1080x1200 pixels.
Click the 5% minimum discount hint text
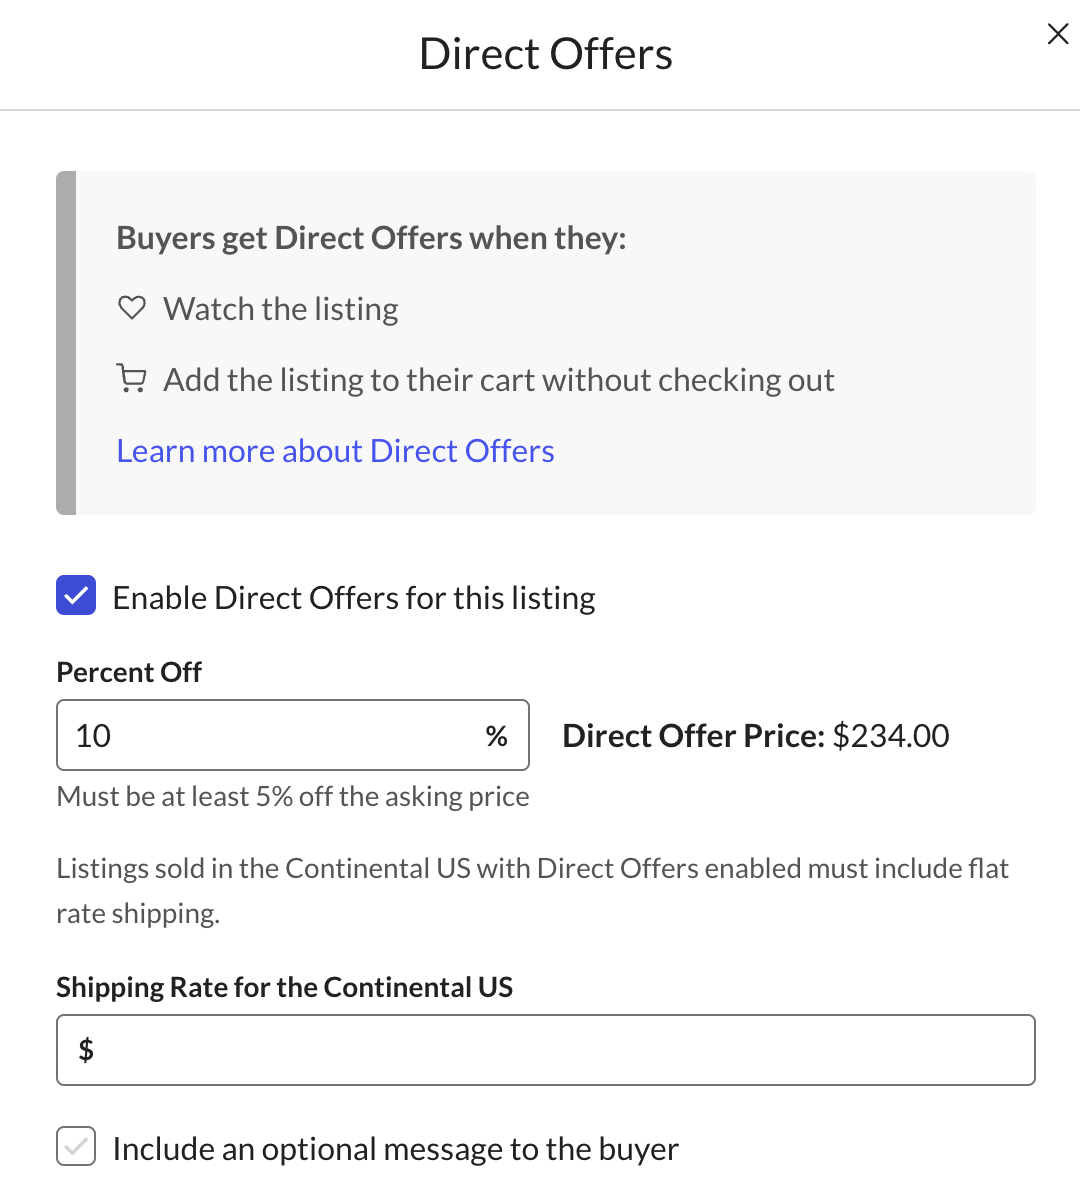pyautogui.click(x=293, y=796)
